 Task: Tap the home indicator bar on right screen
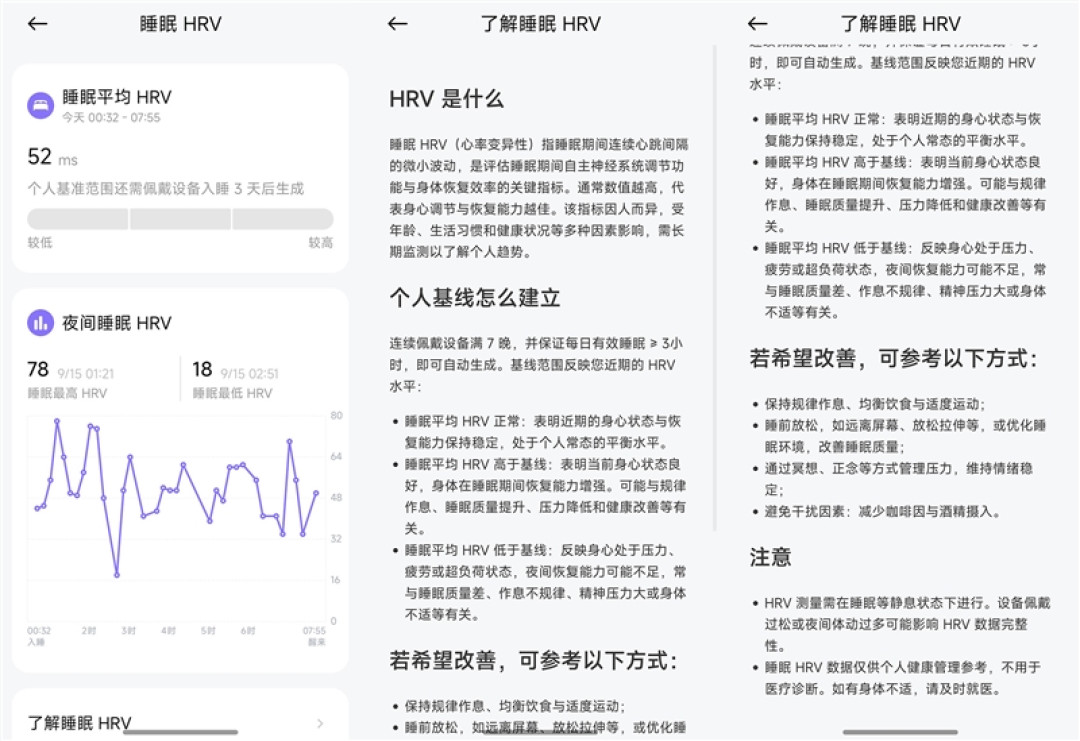[x=900, y=732]
